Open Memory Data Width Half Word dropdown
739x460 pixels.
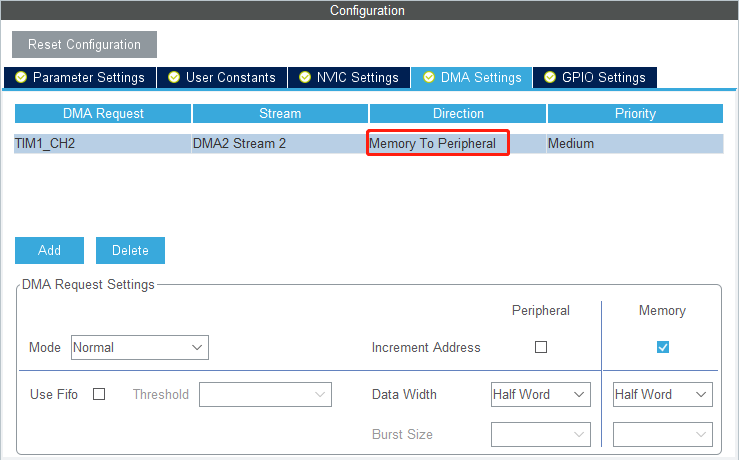[663, 394]
